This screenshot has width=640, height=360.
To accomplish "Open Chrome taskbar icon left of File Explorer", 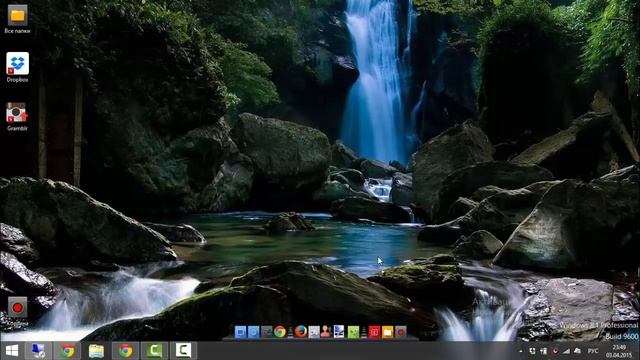I will pyautogui.click(x=67, y=351).
